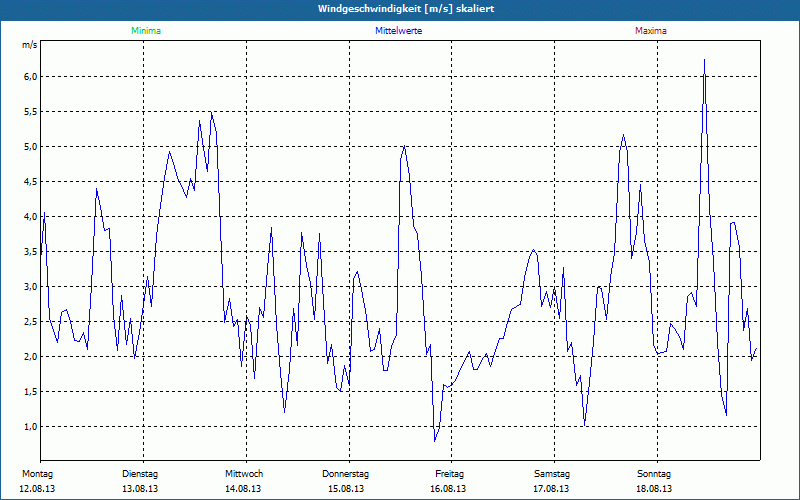
Task: Click the 4,5 y-axis value
Action: [x=31, y=182]
